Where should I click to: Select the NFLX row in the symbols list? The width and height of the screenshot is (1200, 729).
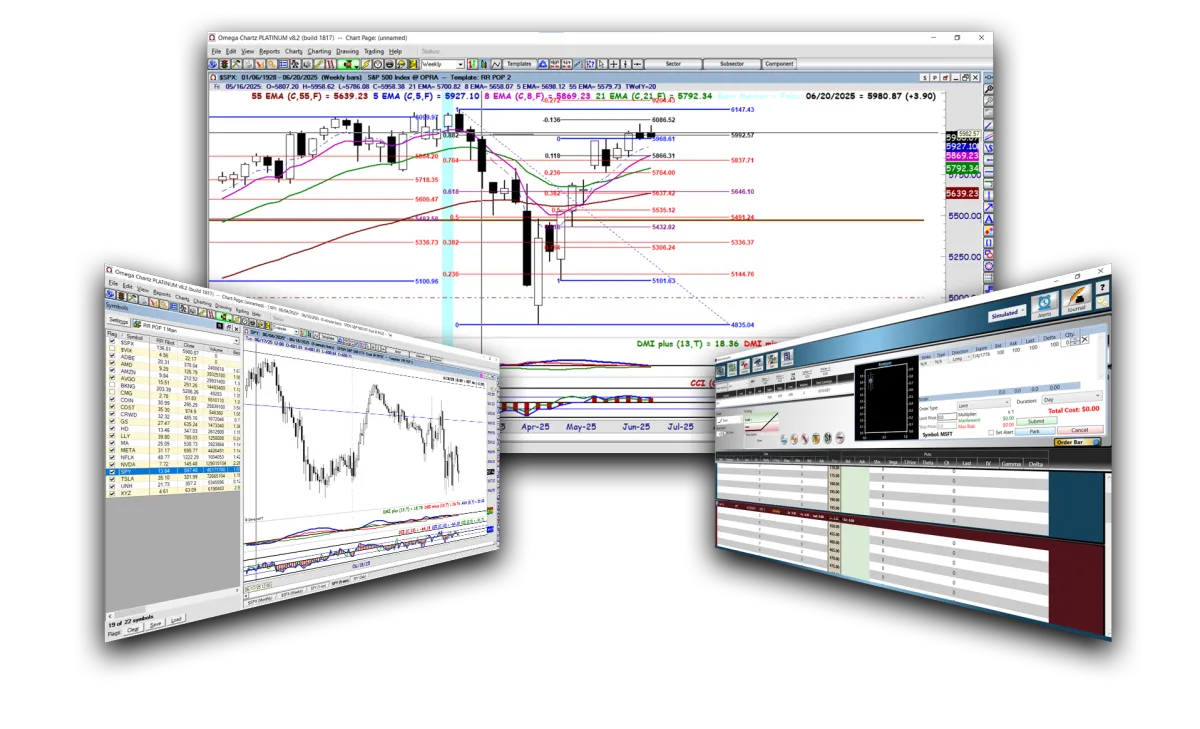point(174,457)
